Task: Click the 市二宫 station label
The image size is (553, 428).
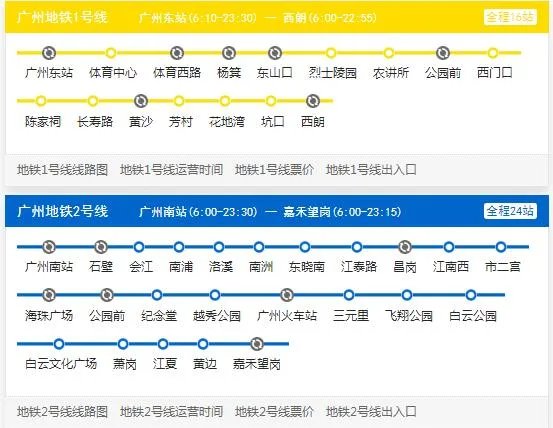Action: 503,267
